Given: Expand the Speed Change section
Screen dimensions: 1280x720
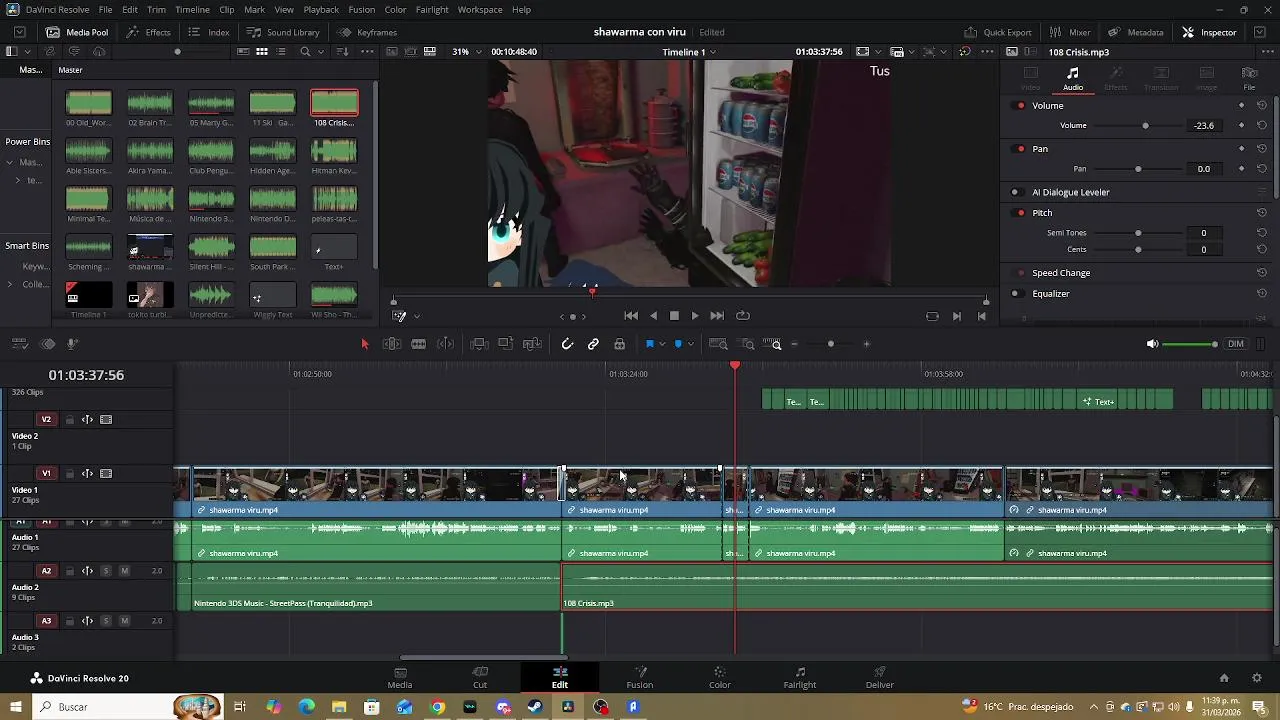Looking at the screenshot, I should (x=1061, y=273).
